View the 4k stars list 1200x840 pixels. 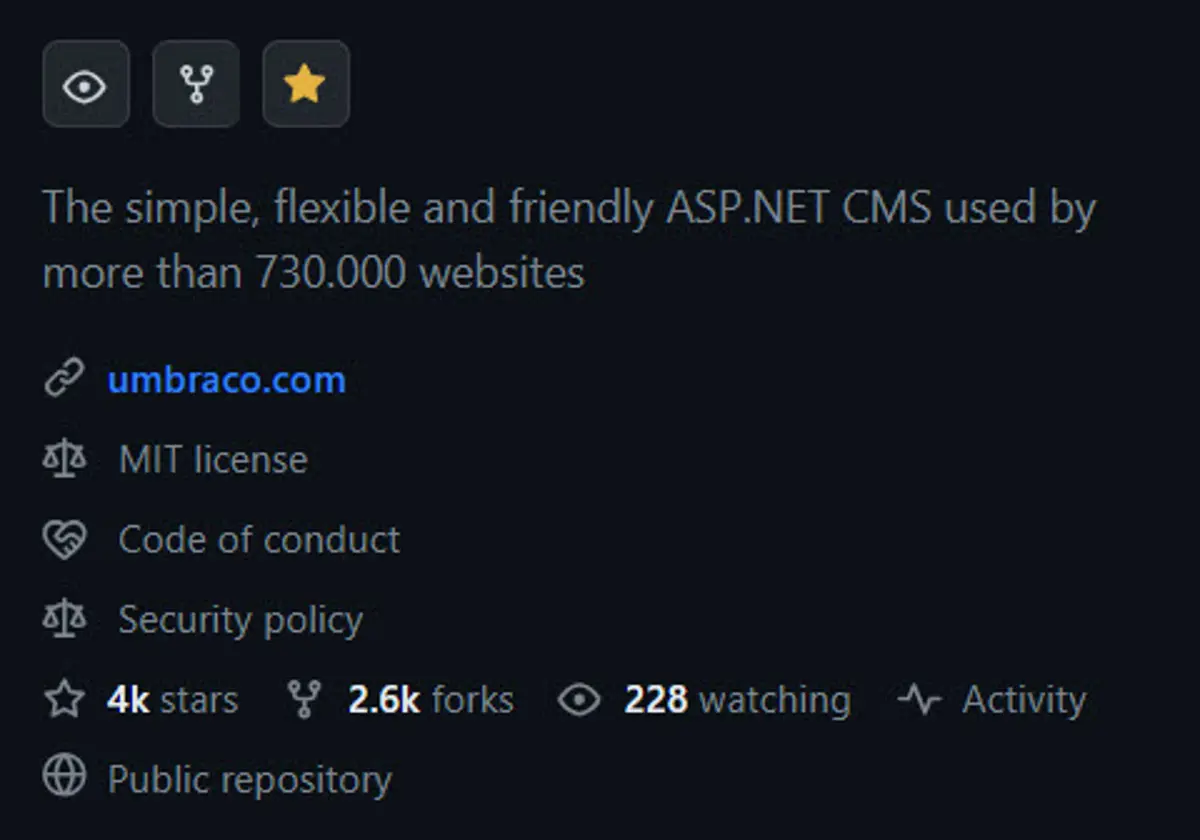[x=172, y=700]
